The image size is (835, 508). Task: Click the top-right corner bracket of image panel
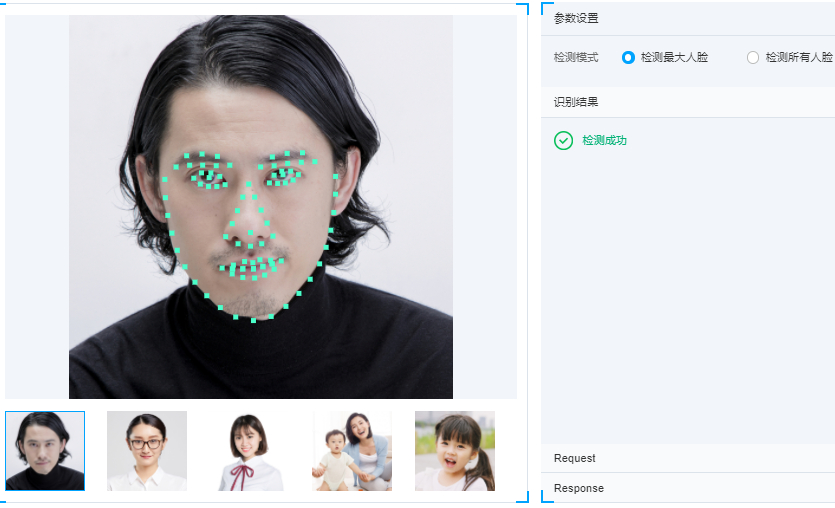point(522,9)
